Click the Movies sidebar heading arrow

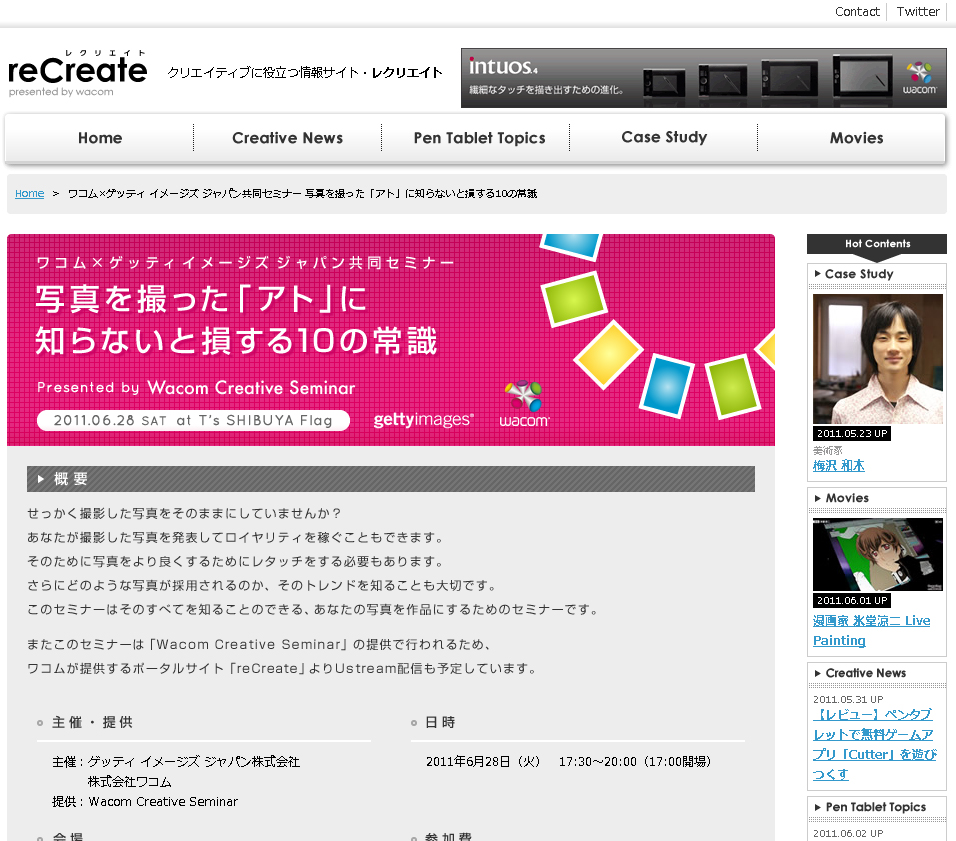(818, 498)
